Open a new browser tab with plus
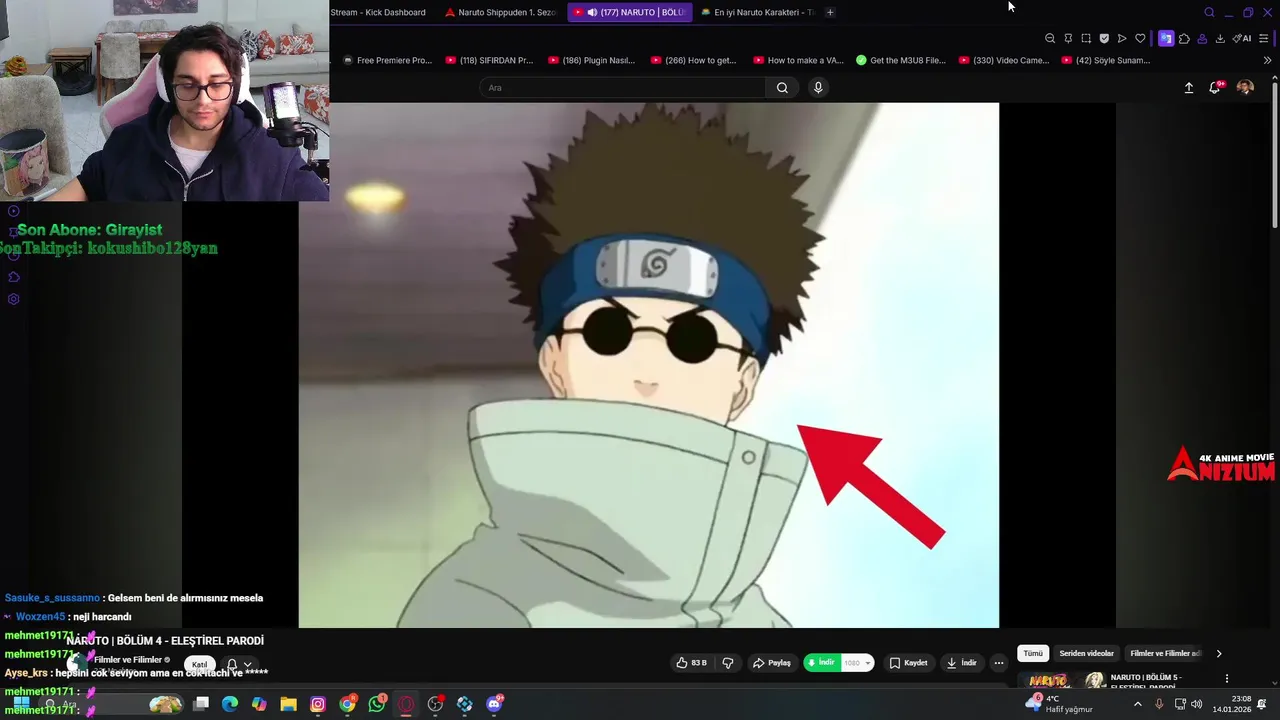 830,12
